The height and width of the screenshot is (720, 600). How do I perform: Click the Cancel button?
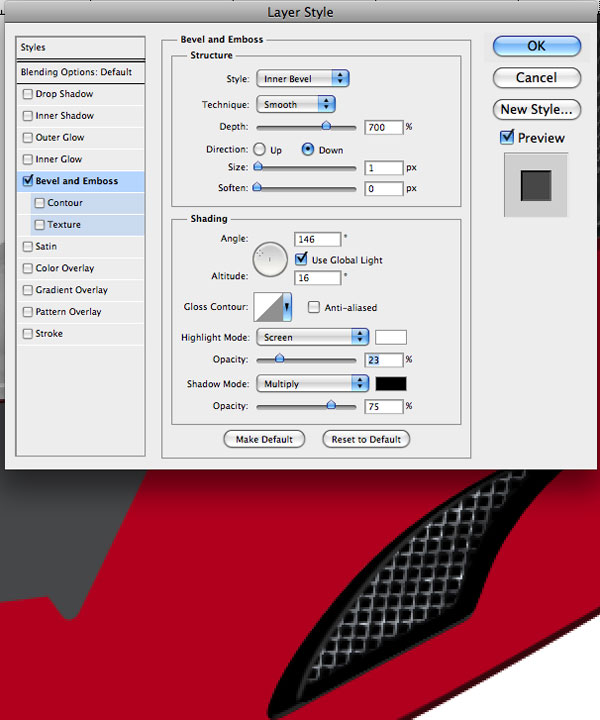pos(537,78)
